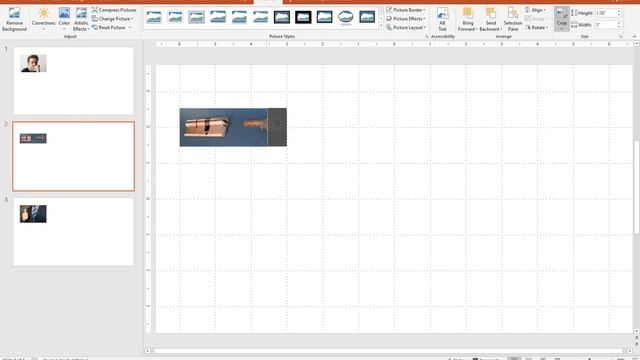The height and width of the screenshot is (360, 640).
Task: Apply the ninth thin black frame style
Action: click(324, 17)
